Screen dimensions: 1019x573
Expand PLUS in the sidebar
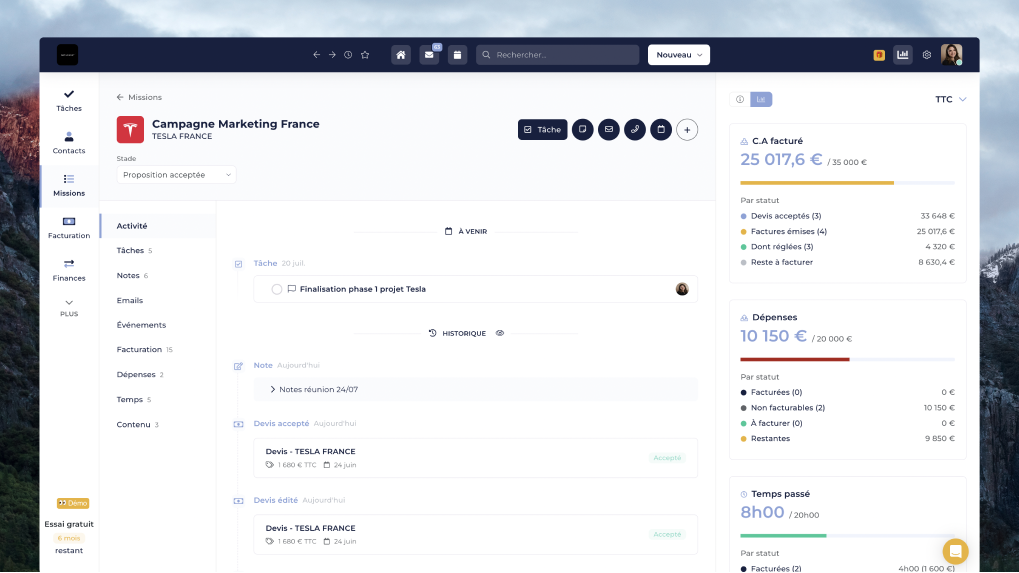(69, 308)
